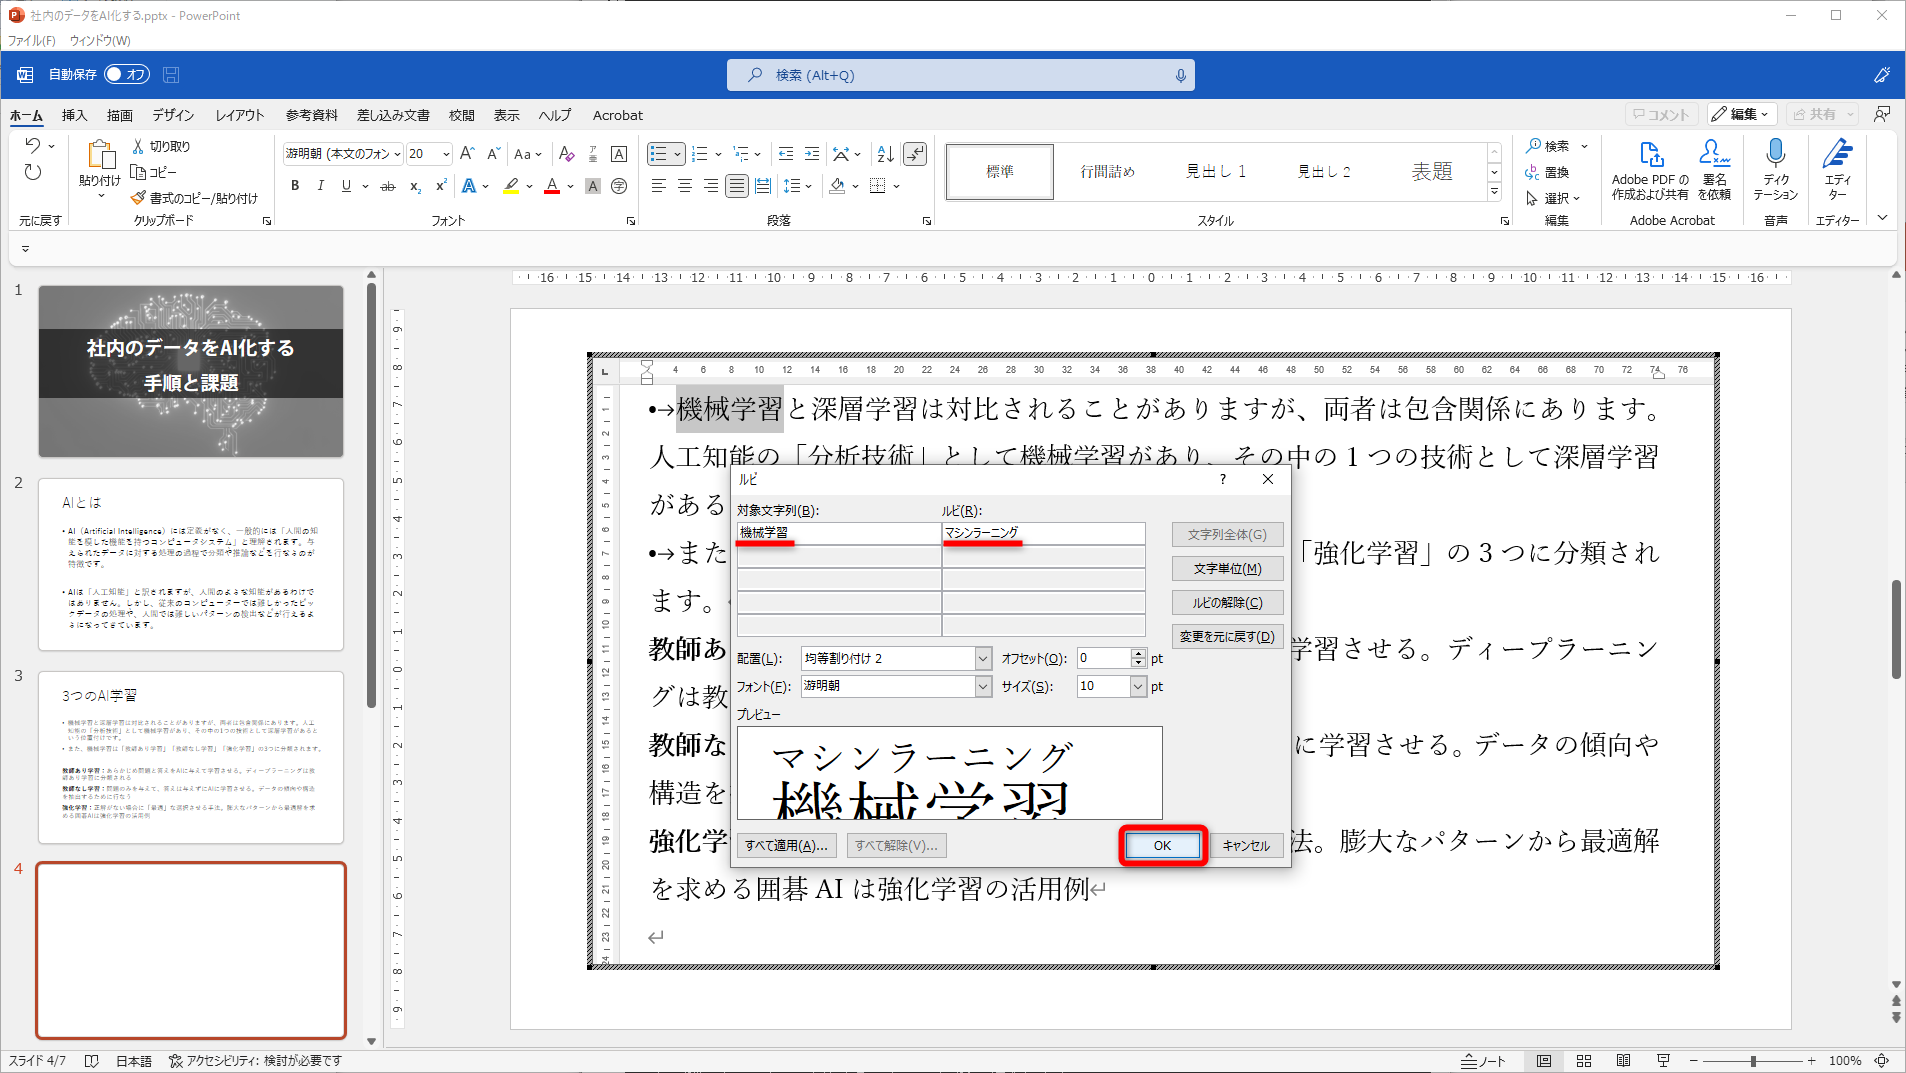Screen dimensions: 1906x1073
Task: Toggle subscript formatting
Action: (x=414, y=186)
